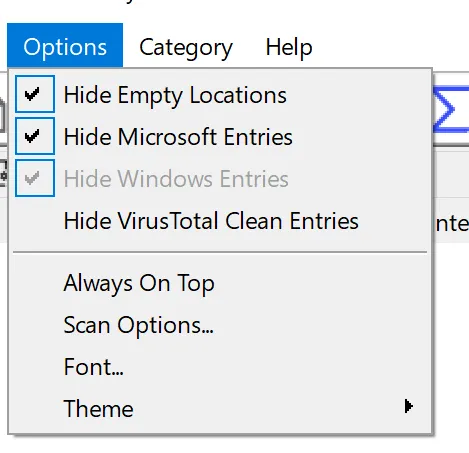
Task: Open the Font dialog
Action: tap(220, 367)
